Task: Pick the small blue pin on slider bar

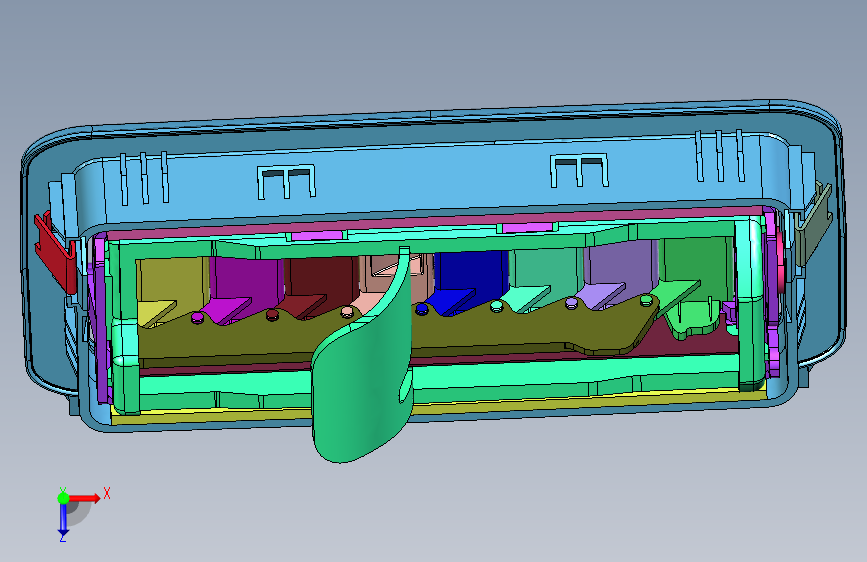Action: 422,309
